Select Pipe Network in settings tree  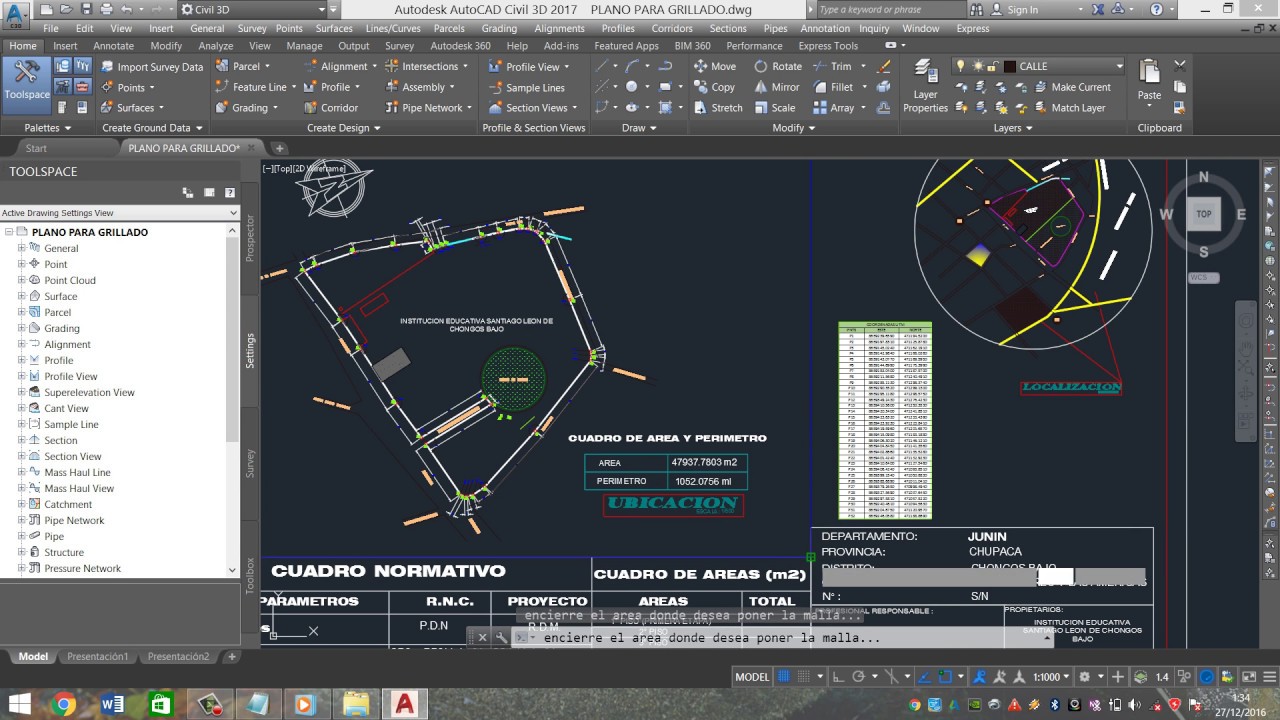[x=74, y=520]
